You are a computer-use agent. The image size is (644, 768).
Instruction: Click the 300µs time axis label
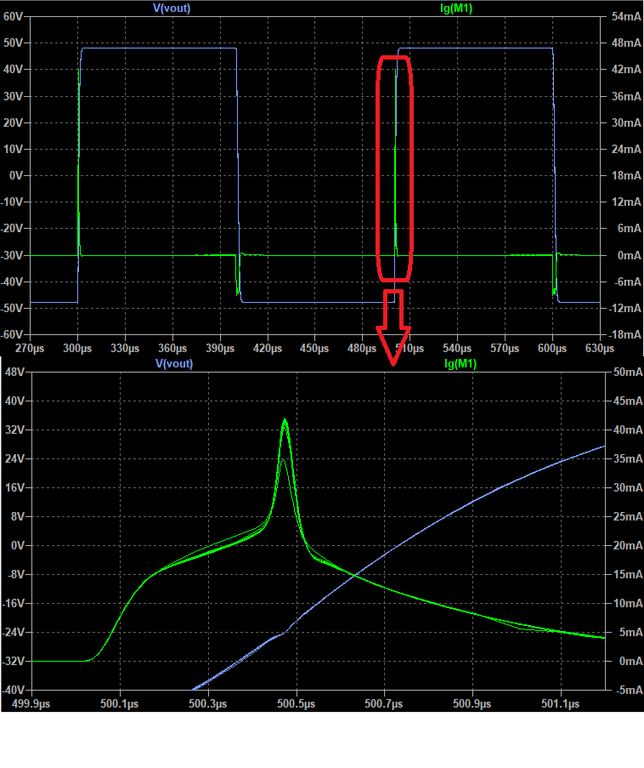[x=77, y=348]
